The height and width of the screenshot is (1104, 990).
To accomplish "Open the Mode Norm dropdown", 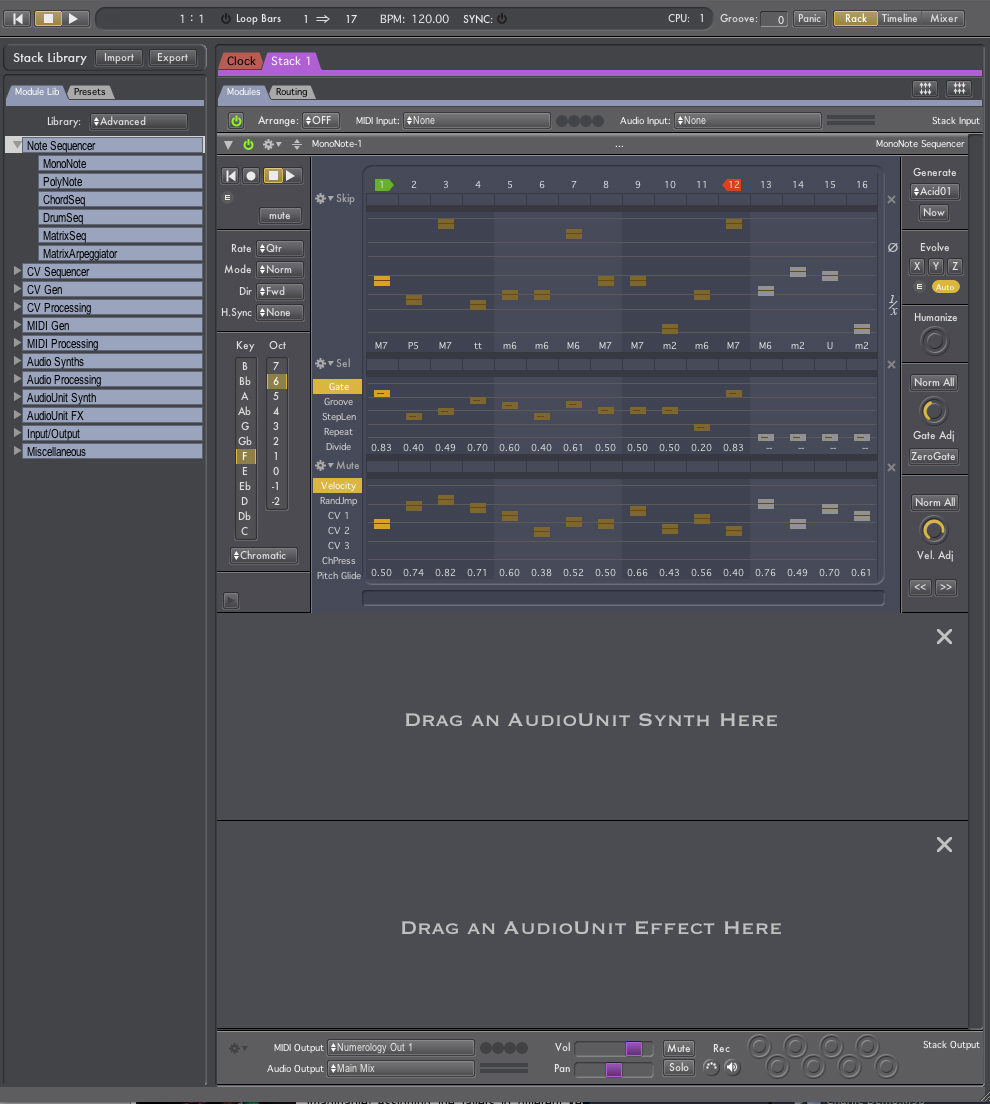I will [280, 270].
